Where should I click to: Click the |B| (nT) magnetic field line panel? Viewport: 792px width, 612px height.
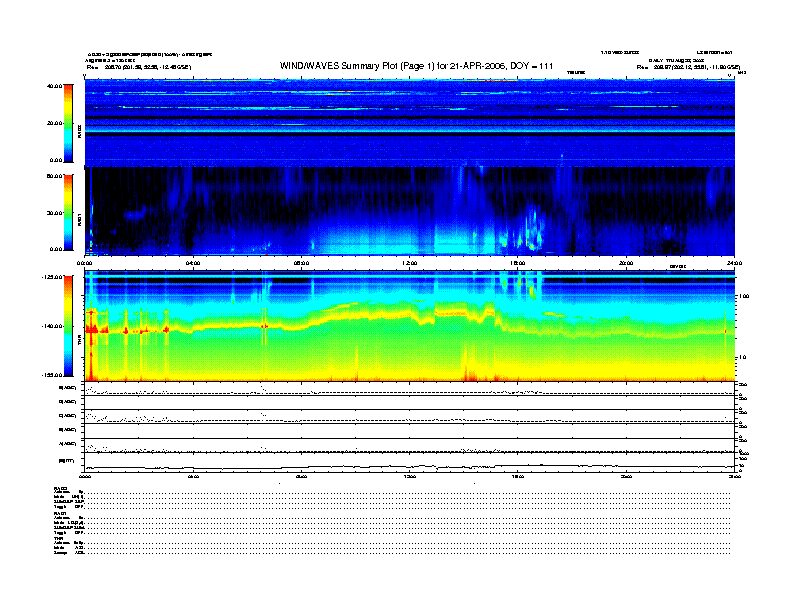[x=410, y=462]
